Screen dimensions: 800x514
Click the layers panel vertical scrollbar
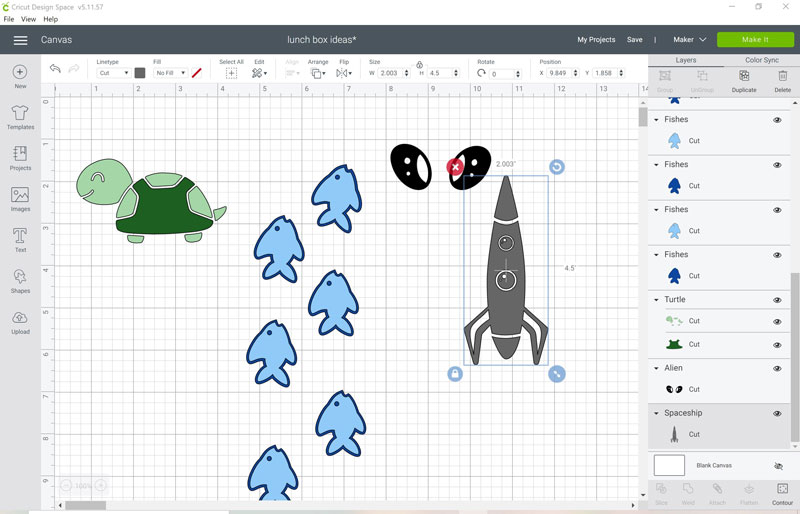click(x=794, y=357)
